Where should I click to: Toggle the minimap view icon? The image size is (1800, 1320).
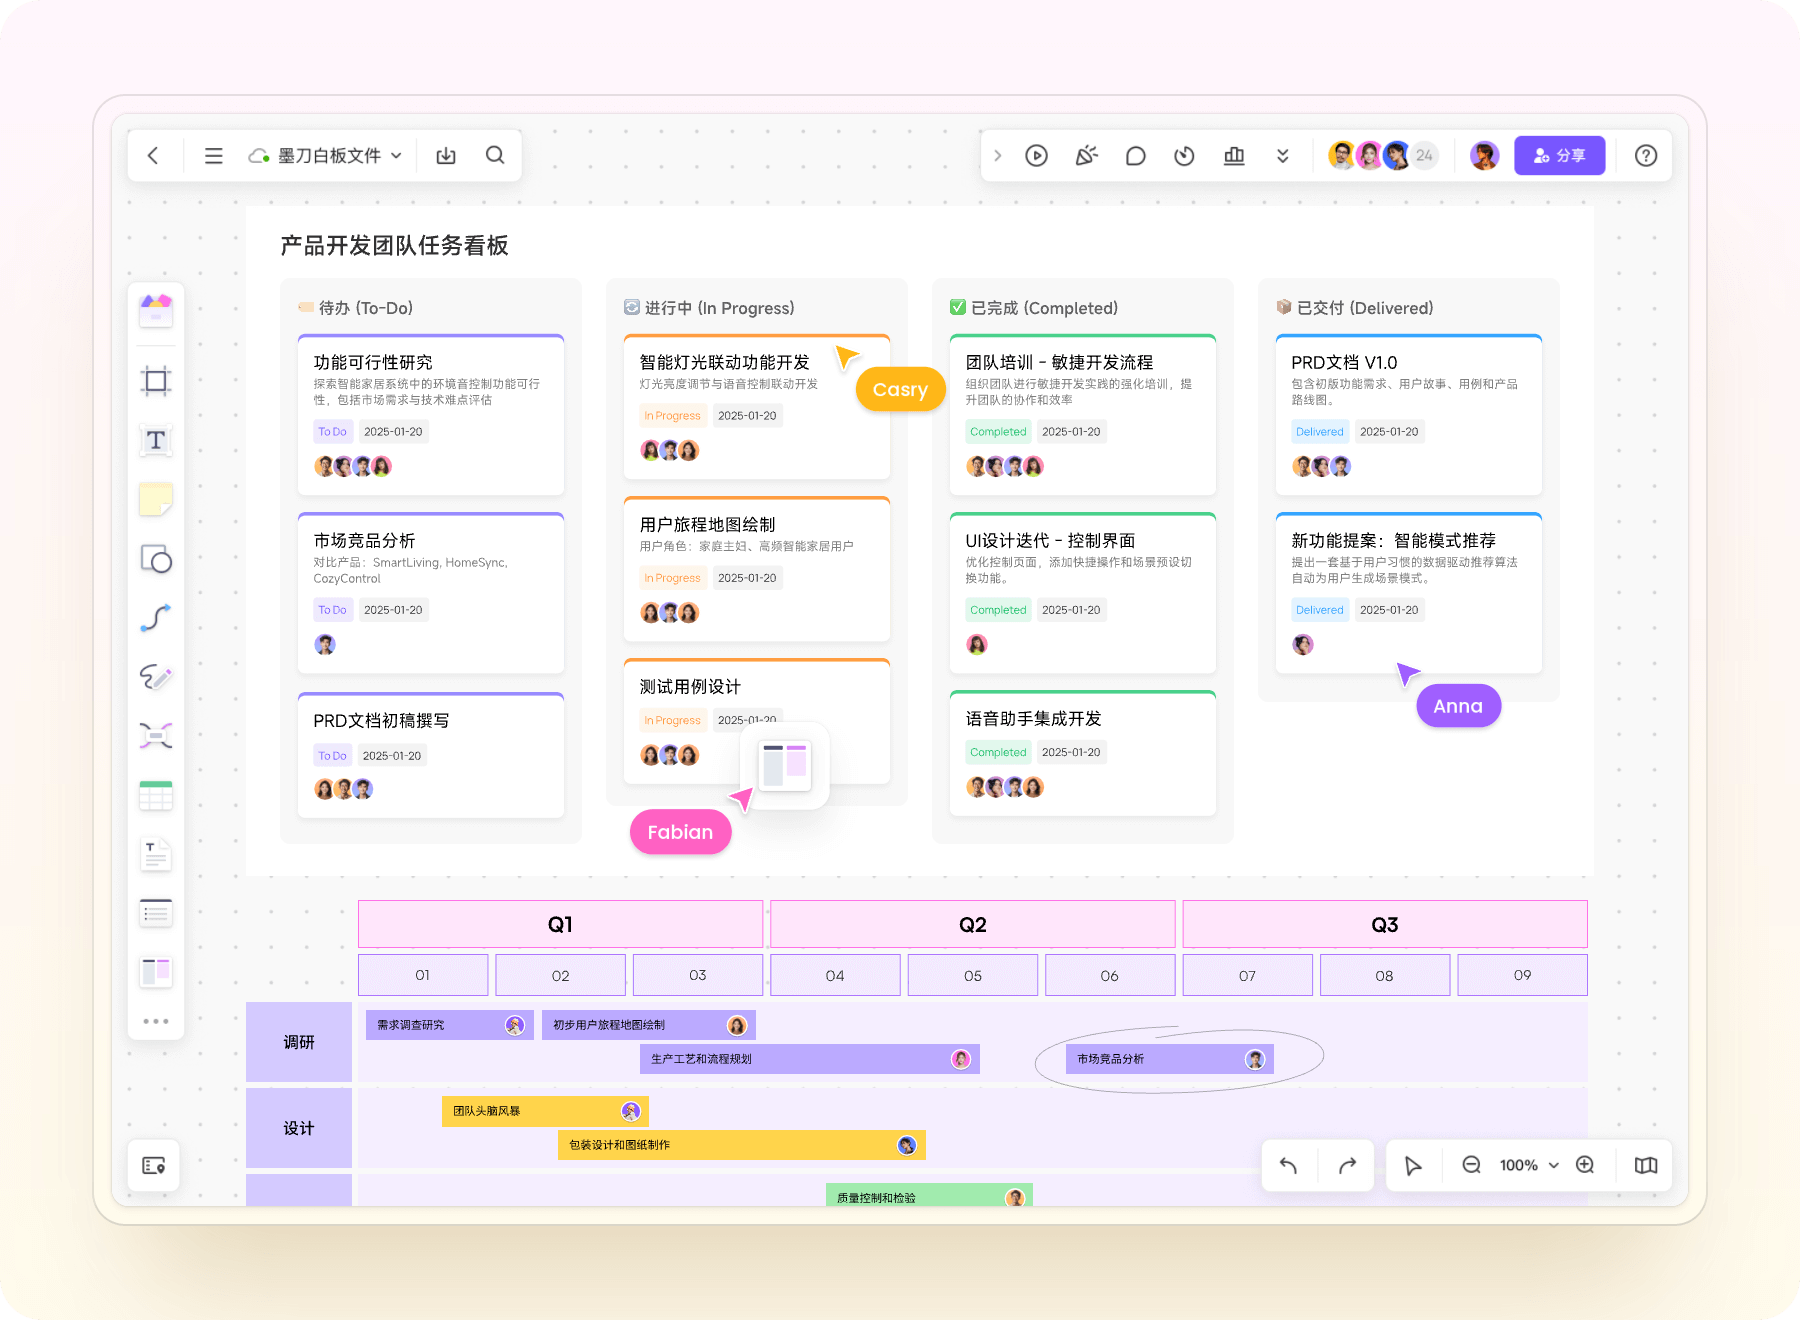click(x=1645, y=1165)
